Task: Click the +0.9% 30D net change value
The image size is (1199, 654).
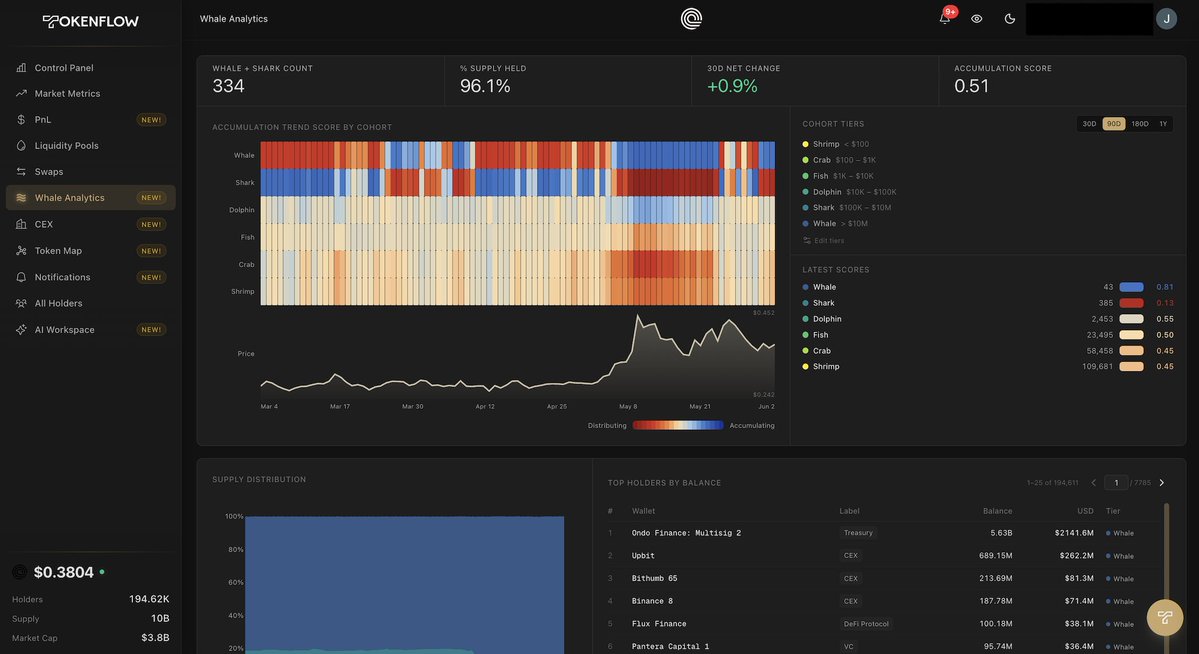Action: coord(732,86)
